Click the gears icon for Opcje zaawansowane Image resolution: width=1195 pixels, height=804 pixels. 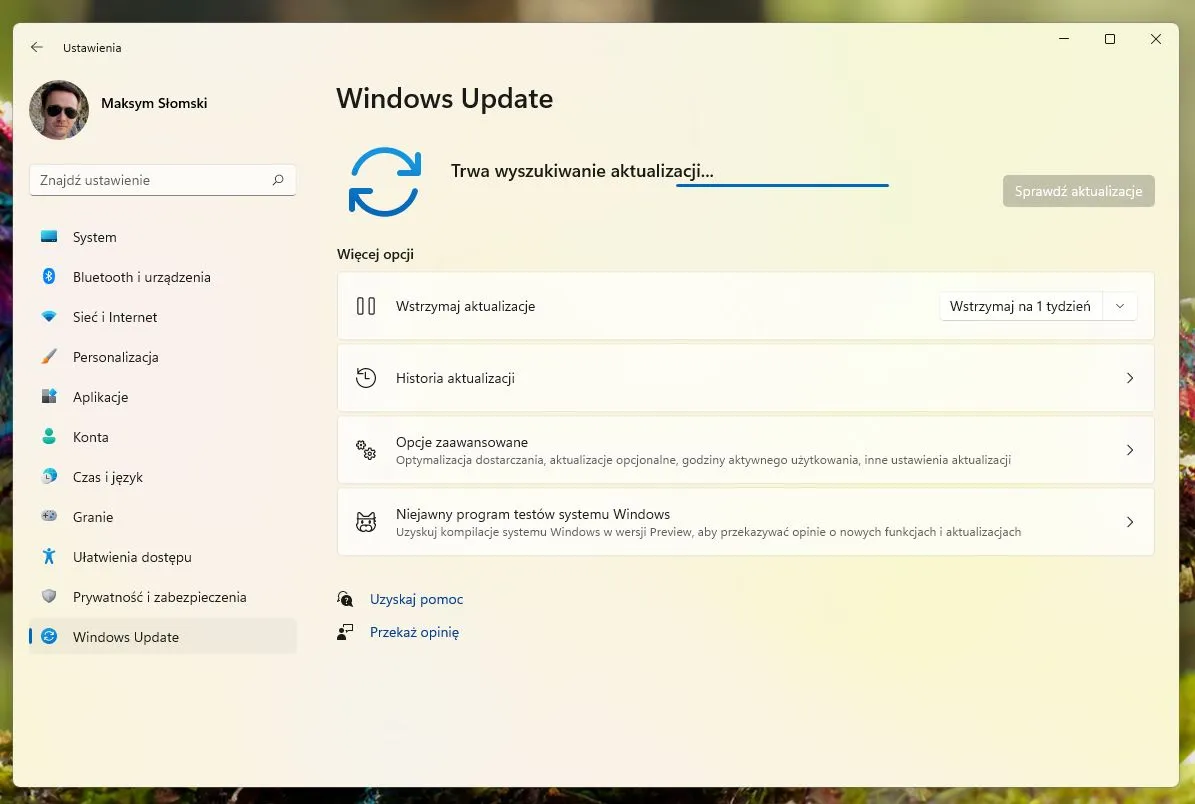coord(366,450)
